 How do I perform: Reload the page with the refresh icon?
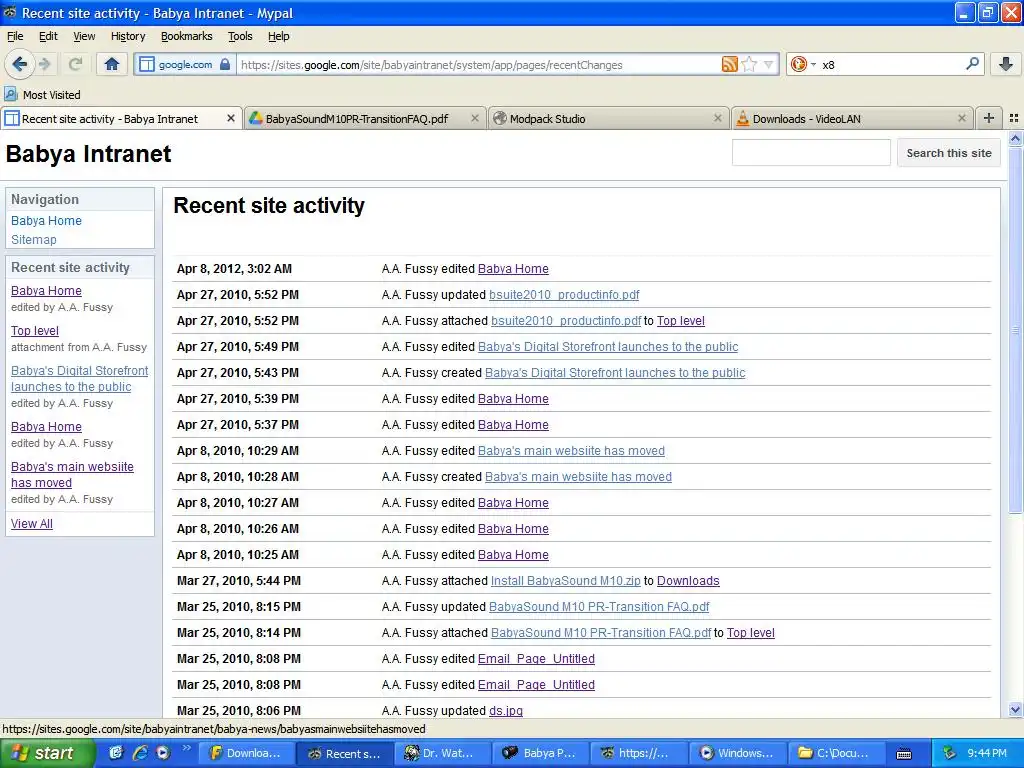75,64
